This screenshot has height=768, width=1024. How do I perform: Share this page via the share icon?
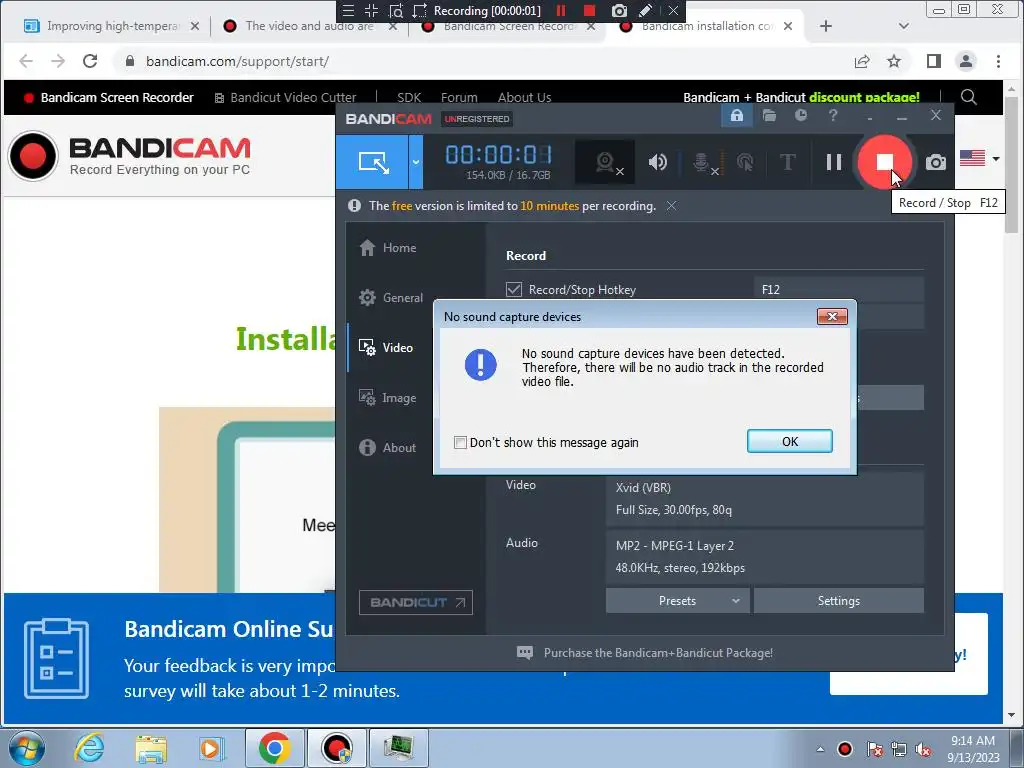coord(862,61)
